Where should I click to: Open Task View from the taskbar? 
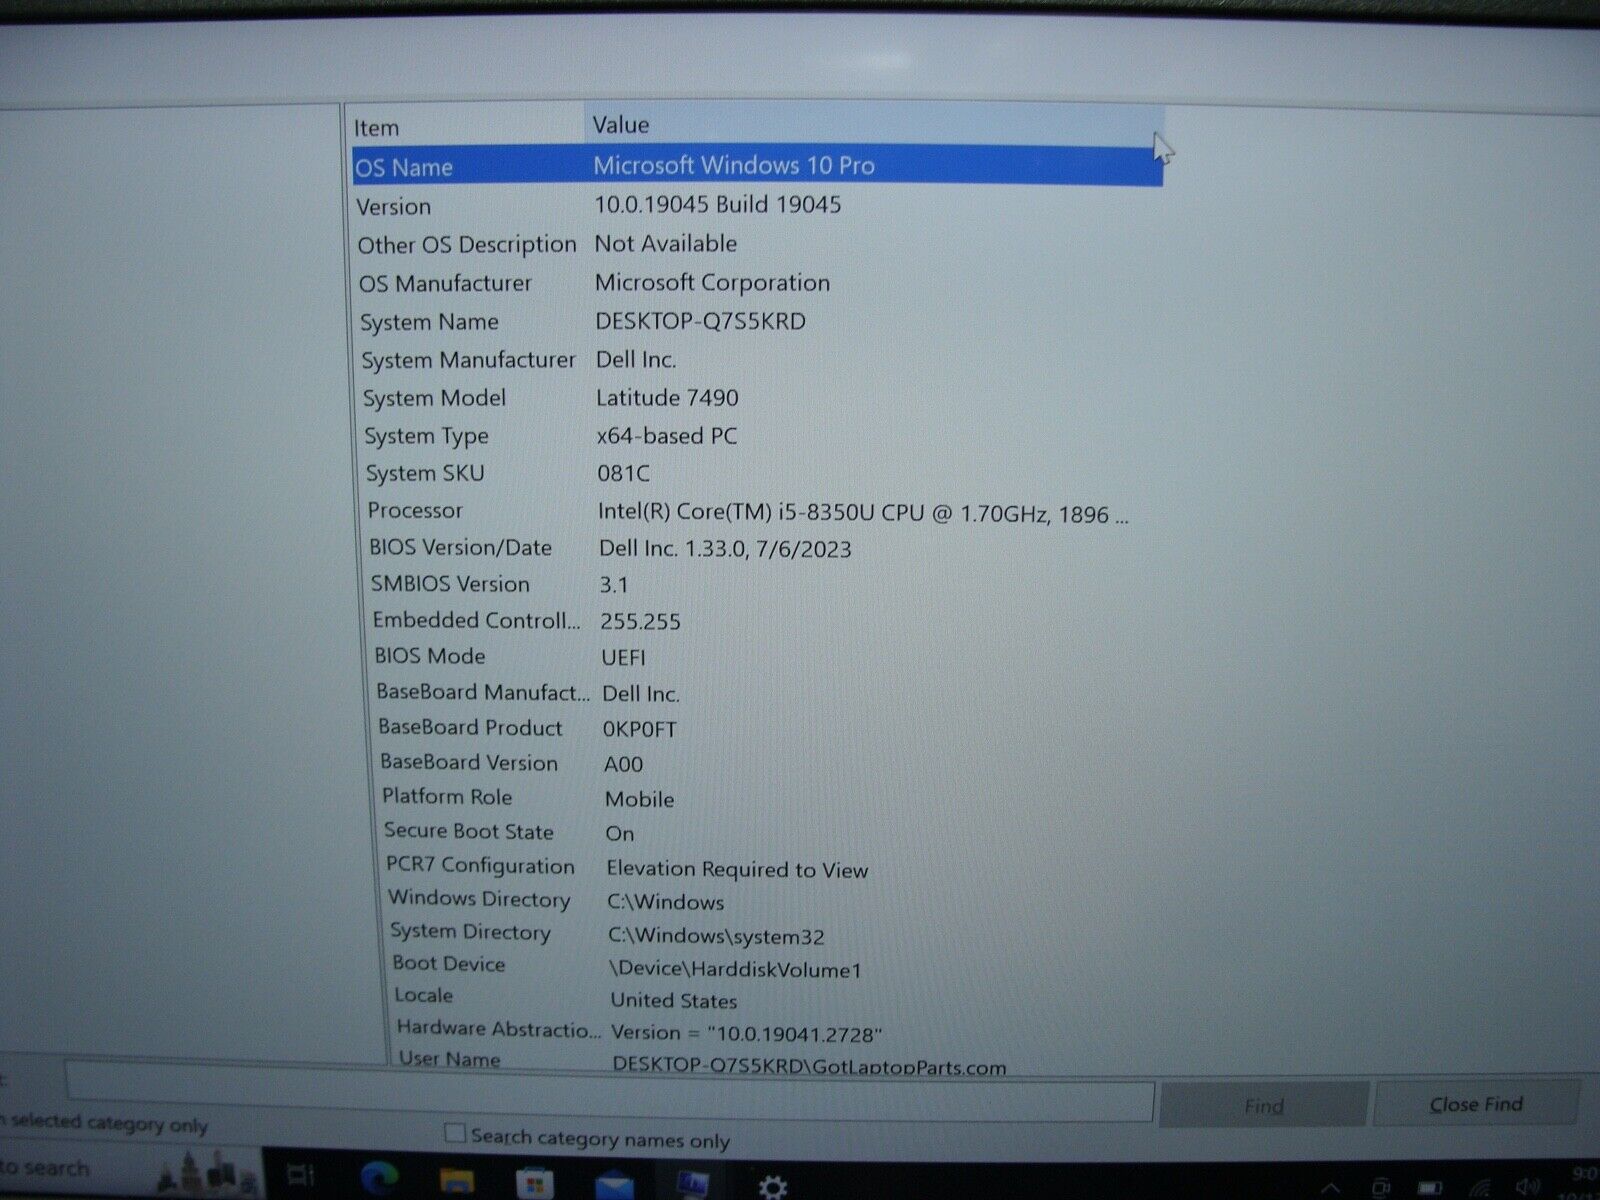click(x=300, y=1177)
